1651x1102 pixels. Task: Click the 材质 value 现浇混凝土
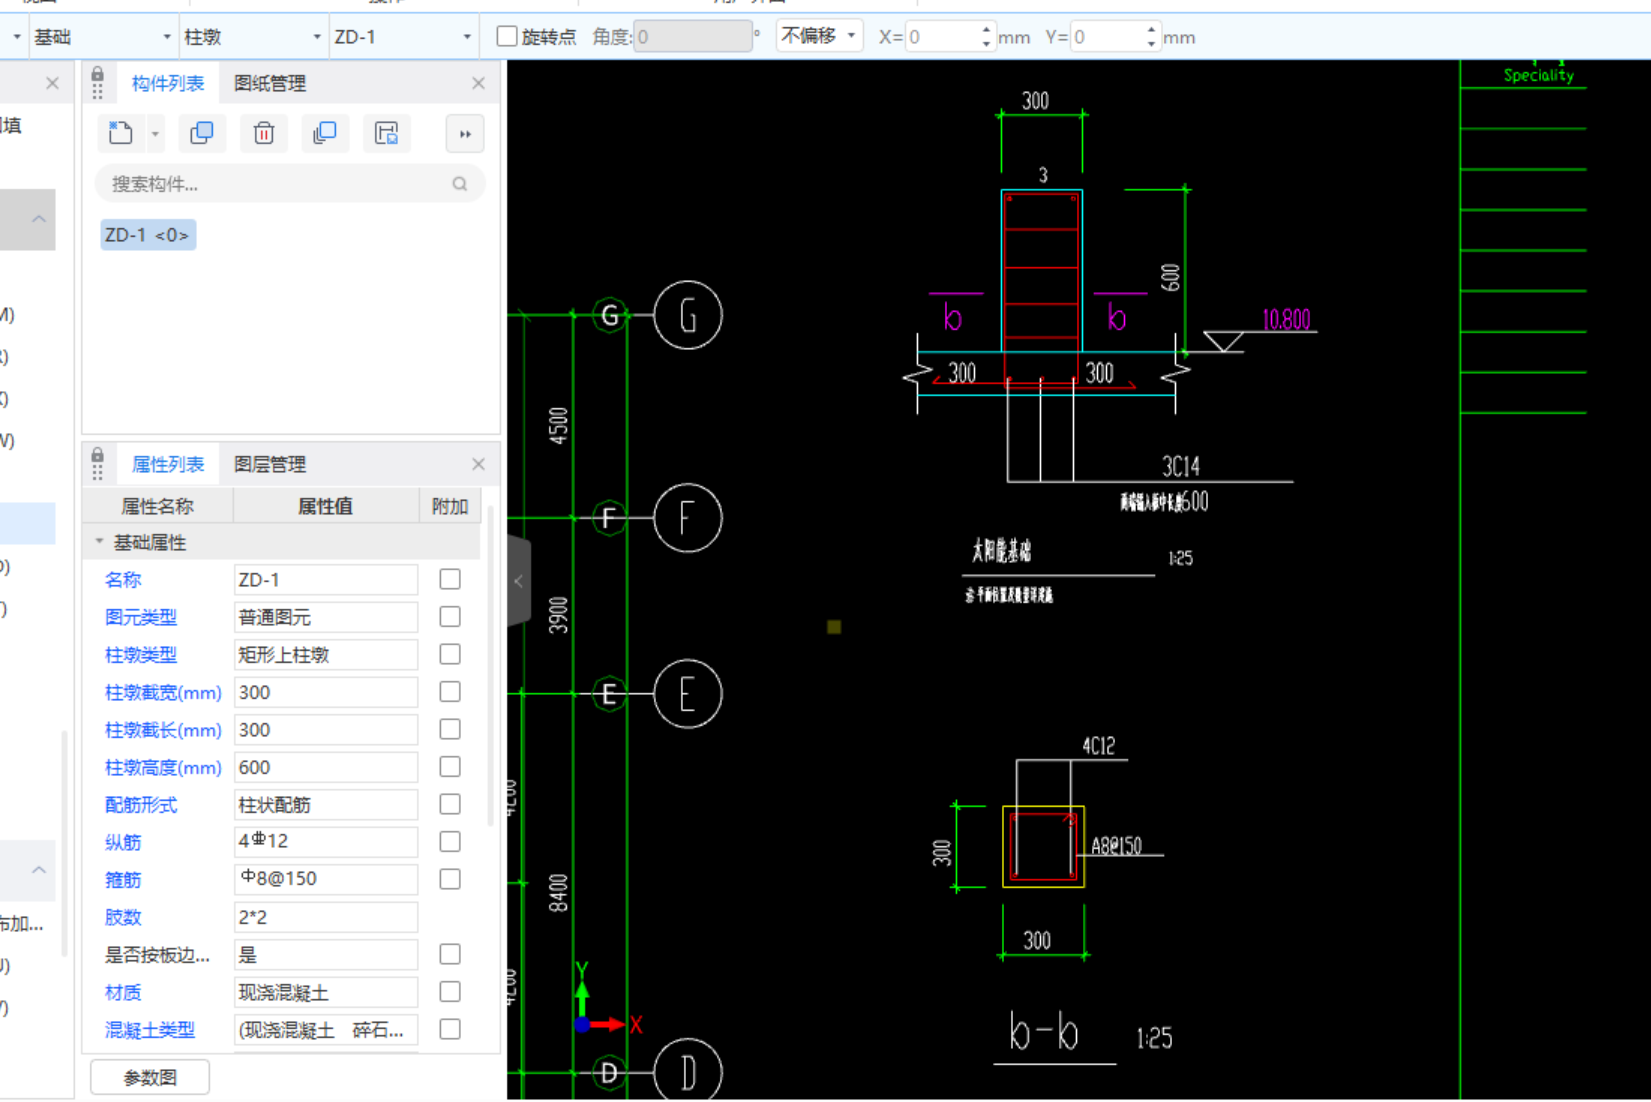tap(326, 992)
